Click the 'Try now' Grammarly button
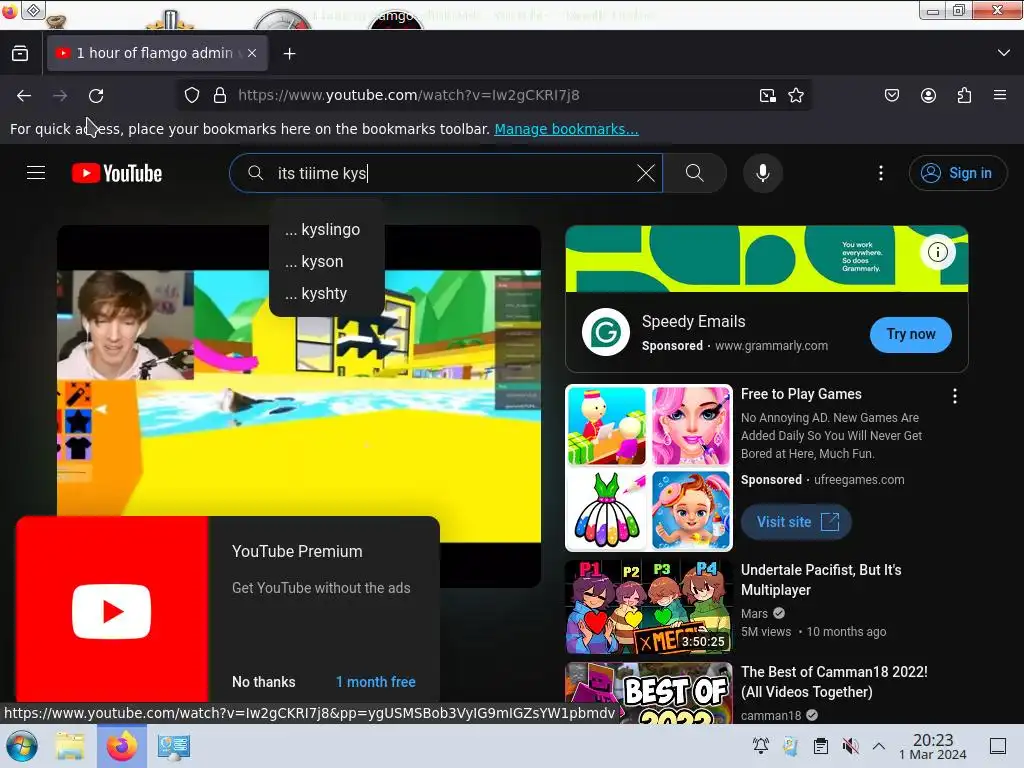1024x768 pixels. coord(910,334)
